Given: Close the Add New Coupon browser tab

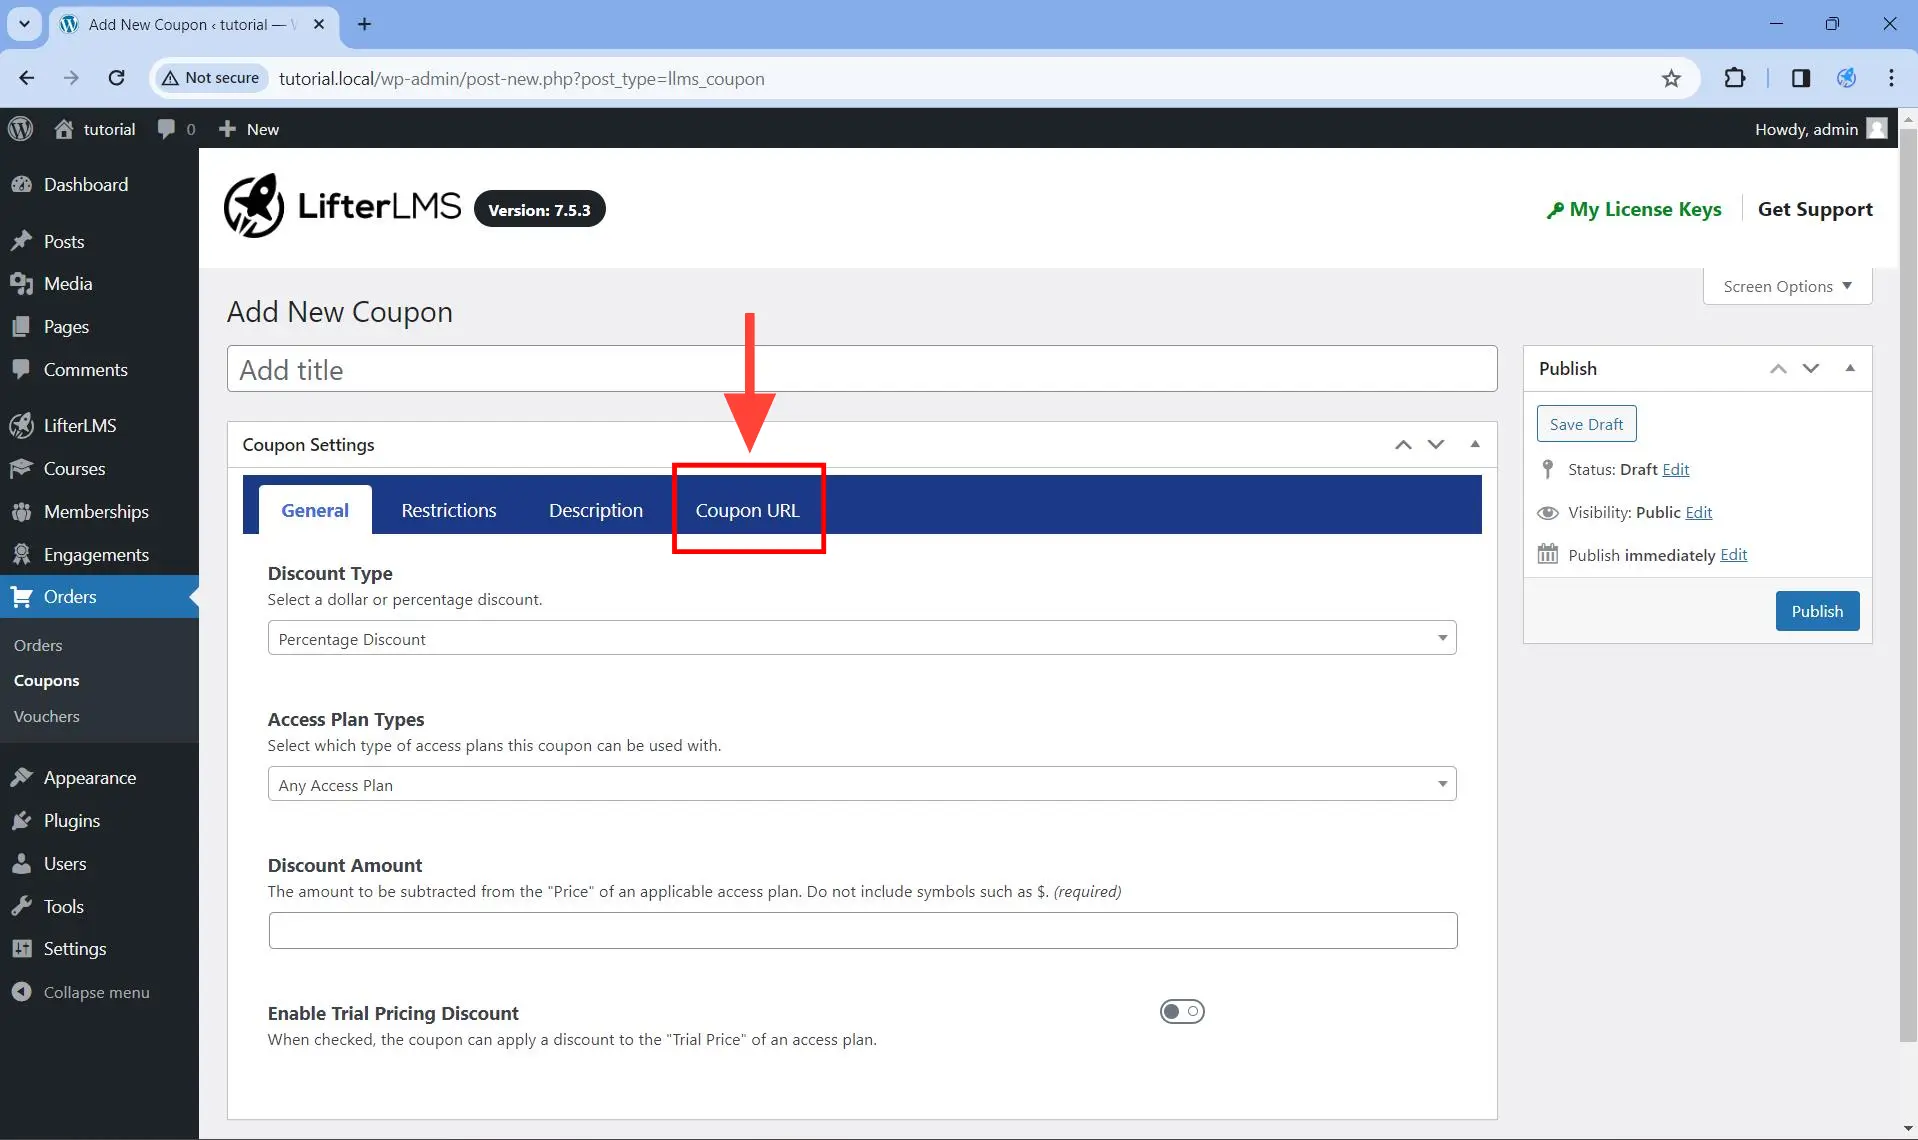Looking at the screenshot, I should (x=319, y=24).
